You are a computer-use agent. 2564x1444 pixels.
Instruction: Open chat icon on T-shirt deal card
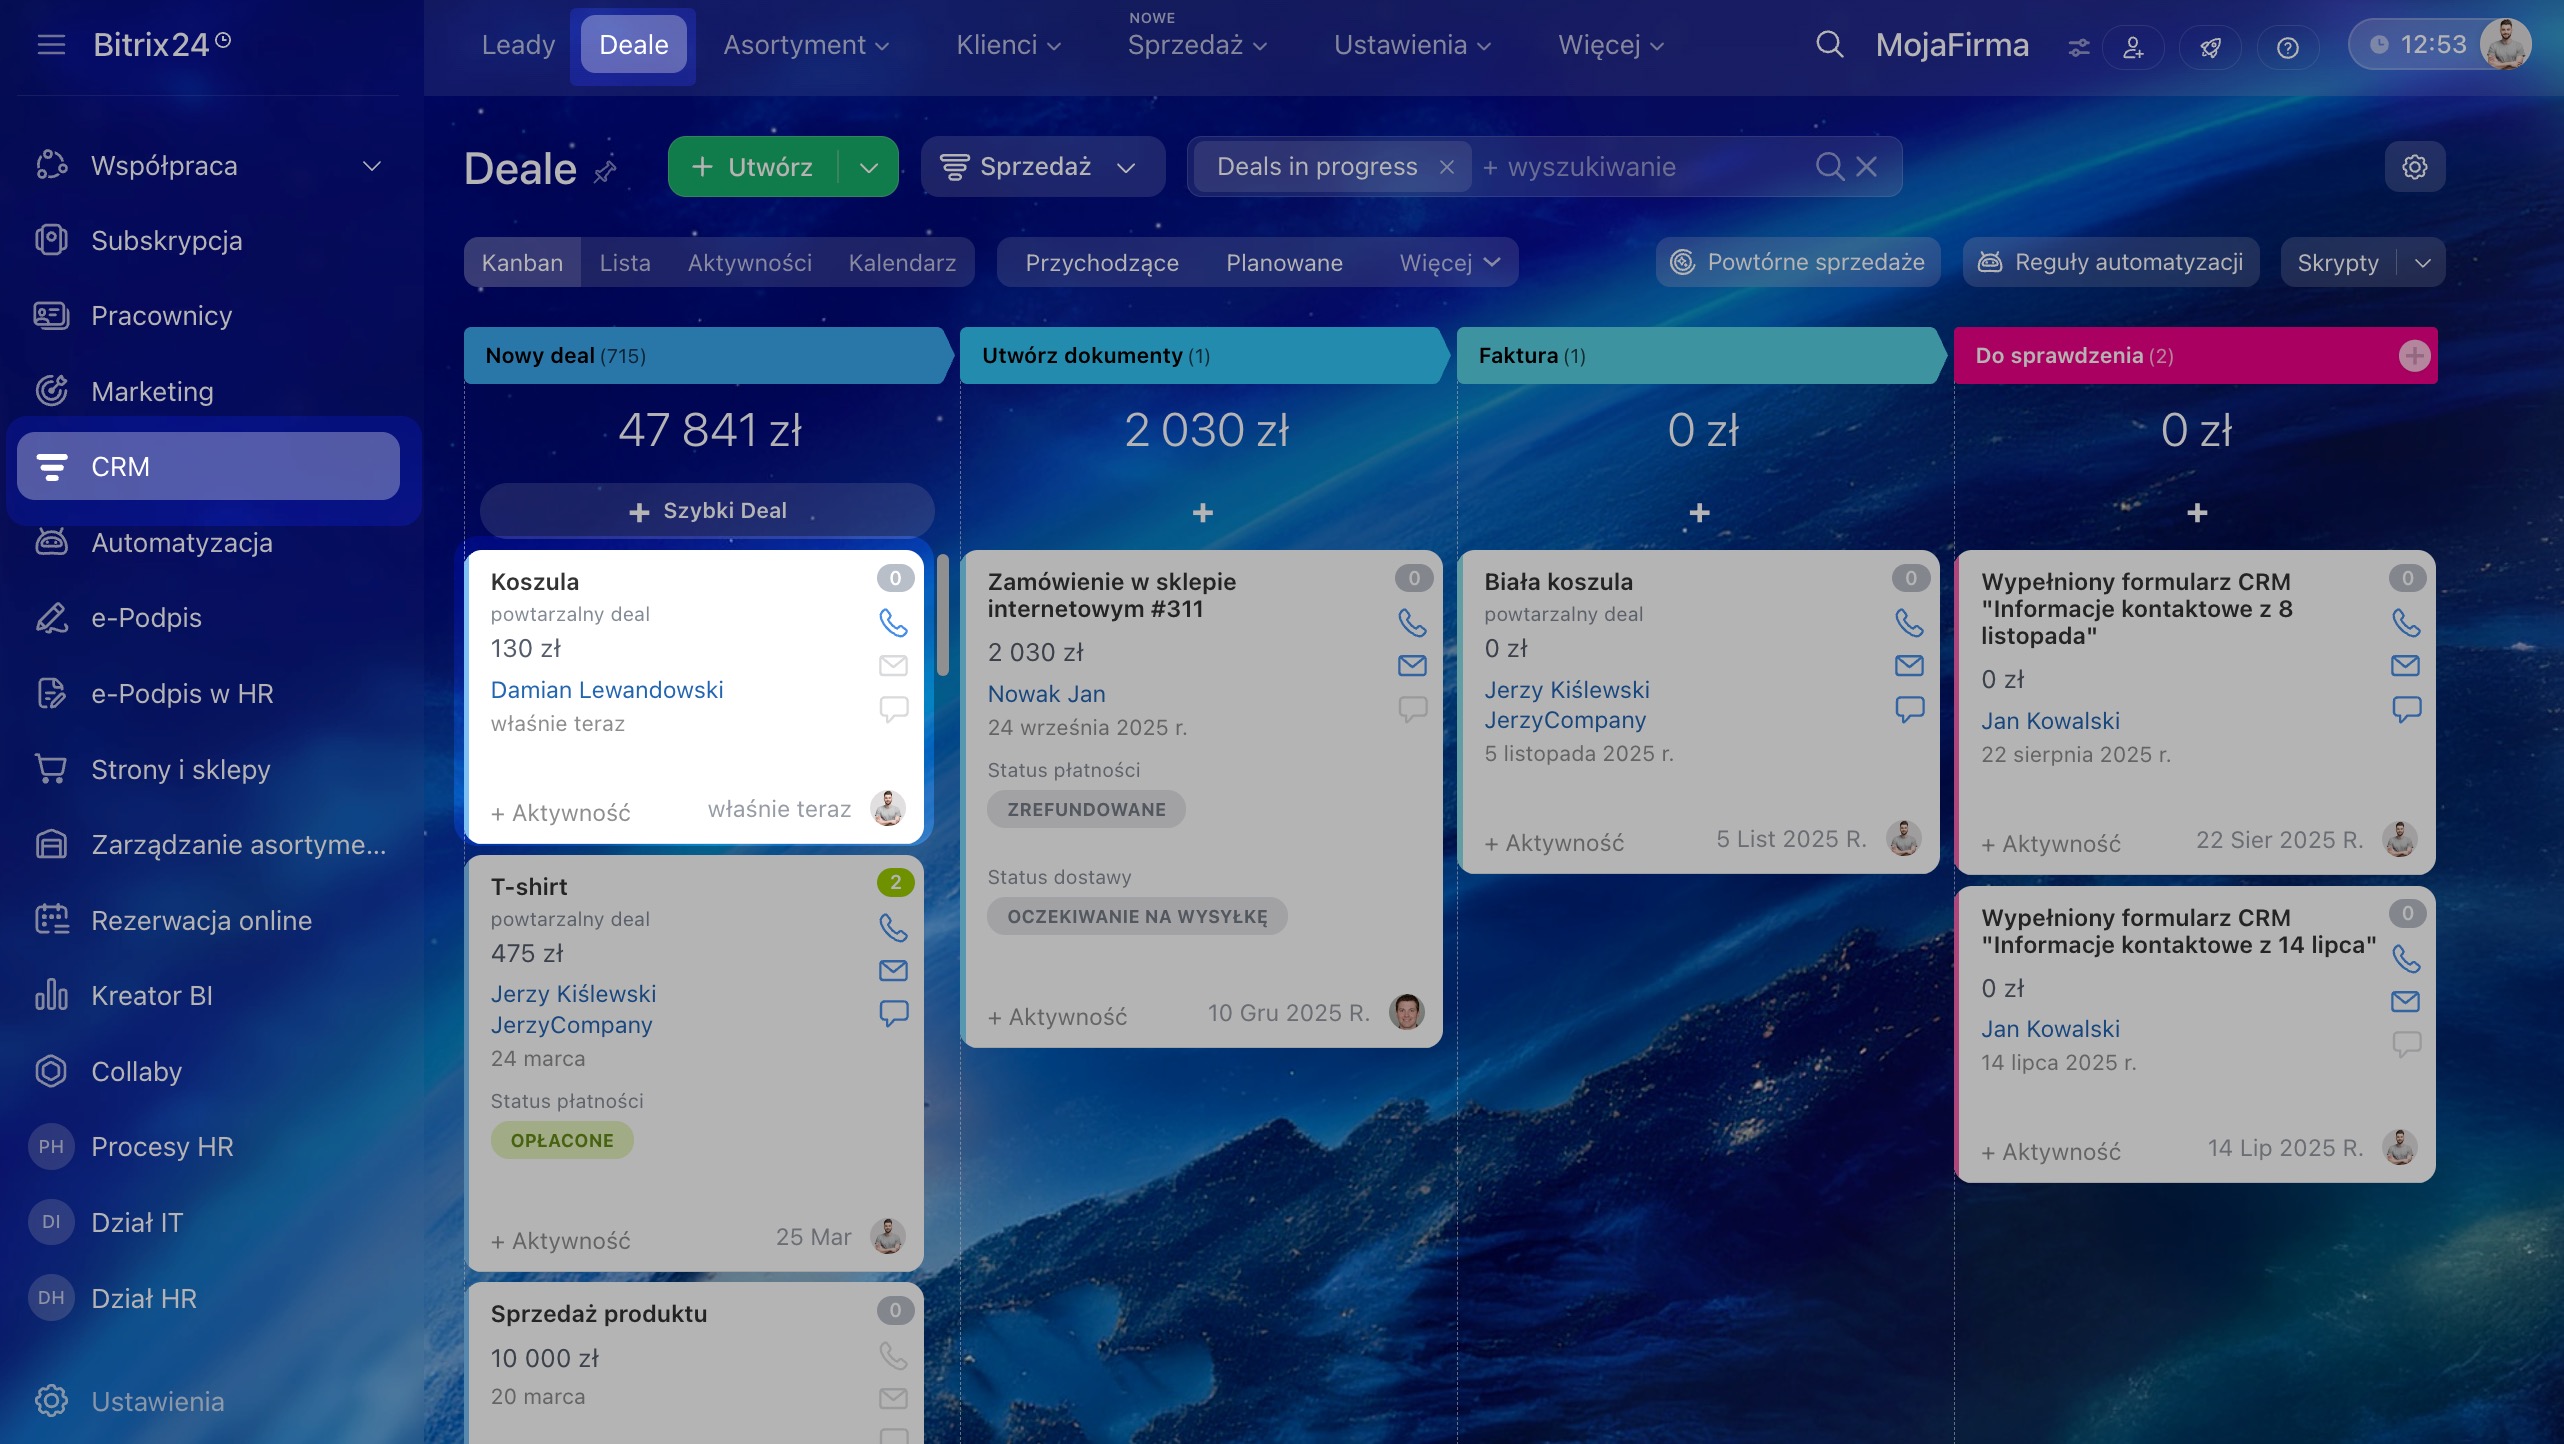point(893,1012)
